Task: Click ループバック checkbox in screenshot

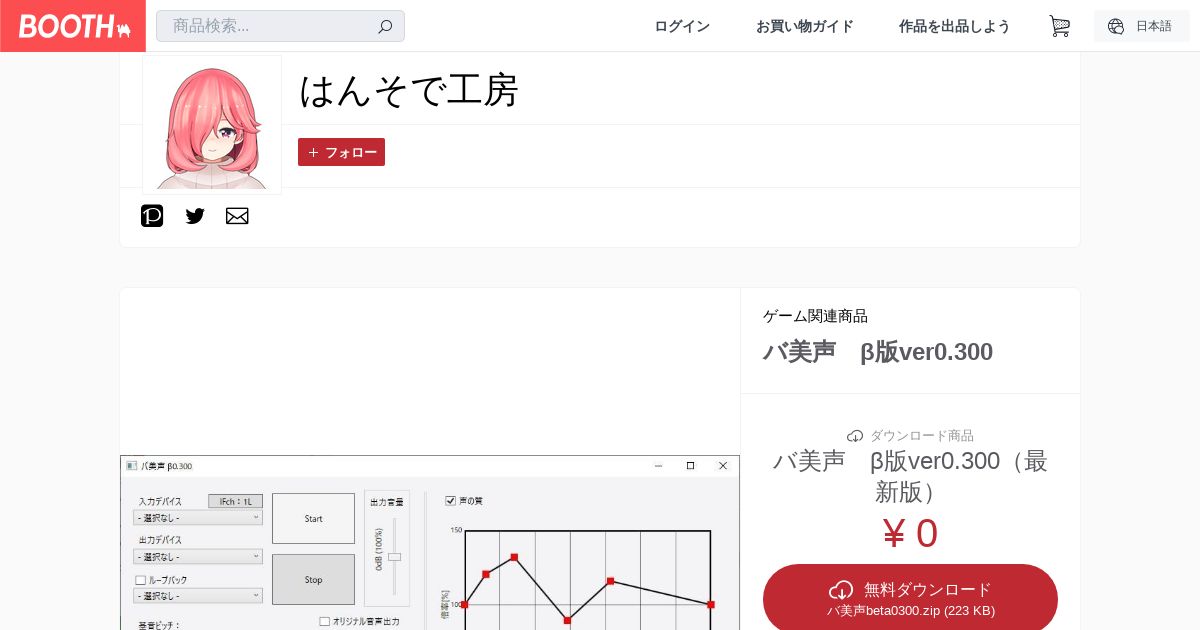Action: click(141, 580)
